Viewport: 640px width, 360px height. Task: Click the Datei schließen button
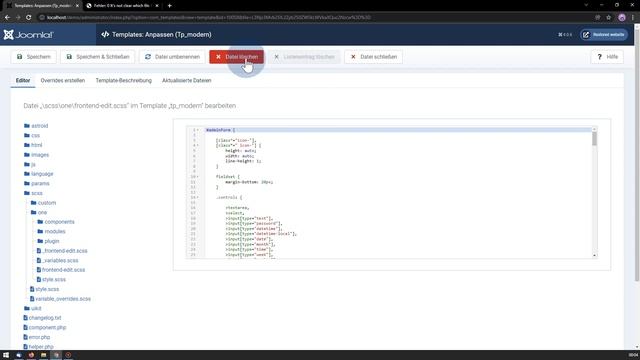tap(373, 57)
